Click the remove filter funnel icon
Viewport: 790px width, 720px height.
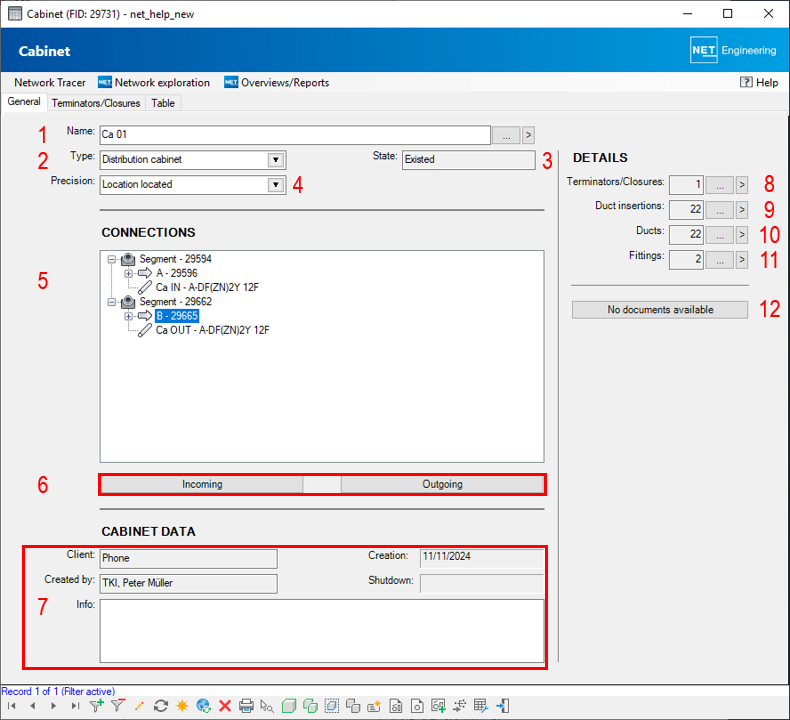(x=118, y=706)
